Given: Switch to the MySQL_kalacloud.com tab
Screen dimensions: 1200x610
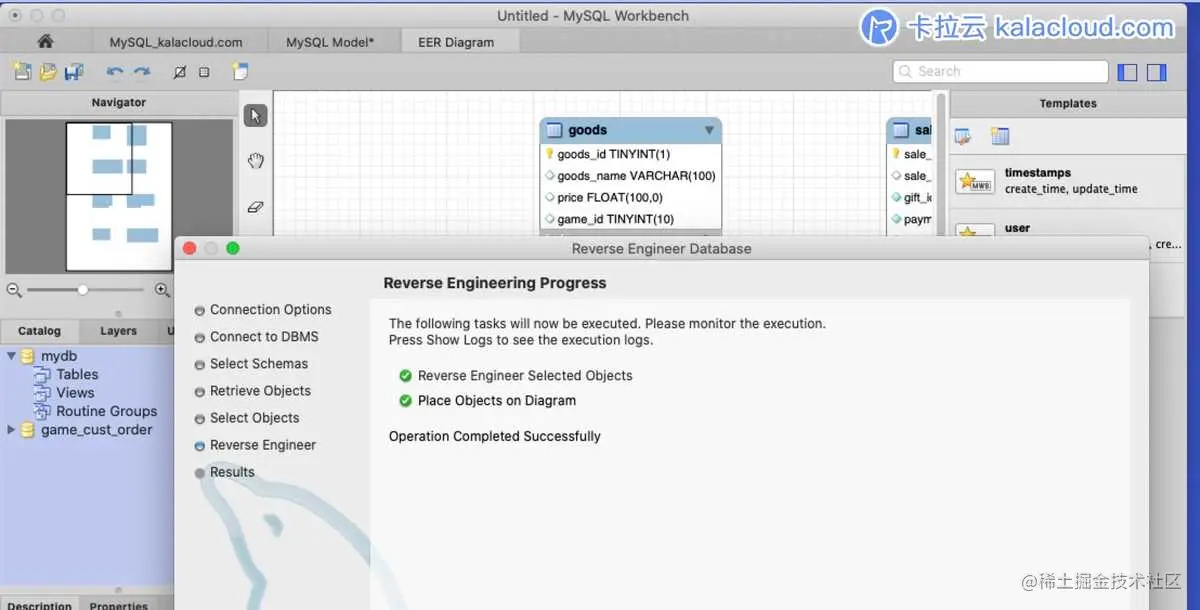Looking at the screenshot, I should (x=176, y=42).
